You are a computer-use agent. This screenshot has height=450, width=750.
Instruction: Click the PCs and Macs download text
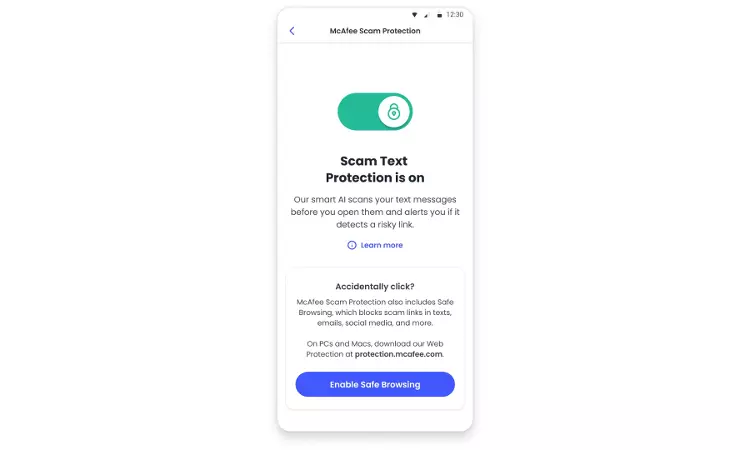[x=375, y=349]
